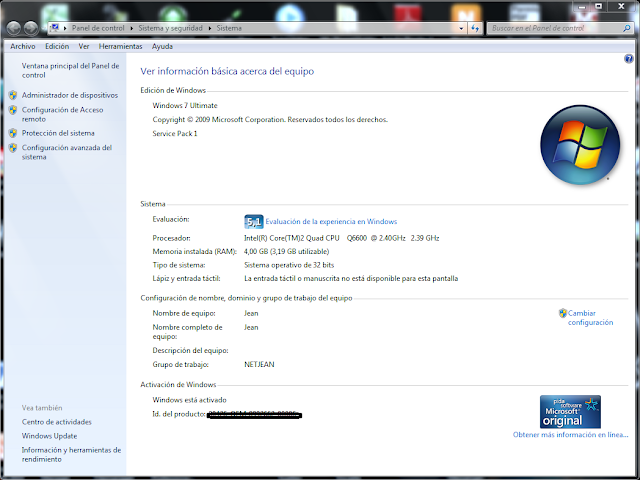640x480 pixels.
Task: Select the processor Q6600 value text
Action: [342, 238]
